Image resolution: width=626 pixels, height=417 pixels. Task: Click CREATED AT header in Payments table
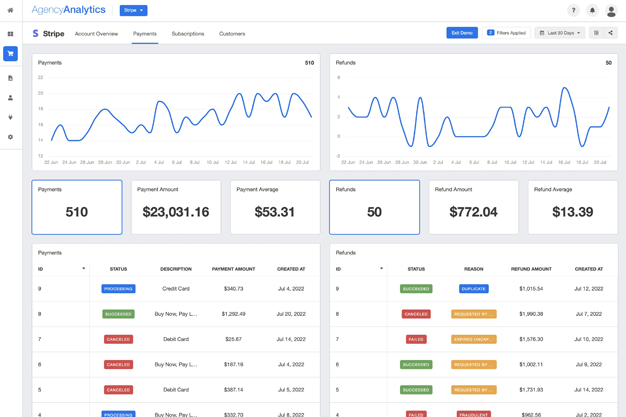pyautogui.click(x=291, y=269)
